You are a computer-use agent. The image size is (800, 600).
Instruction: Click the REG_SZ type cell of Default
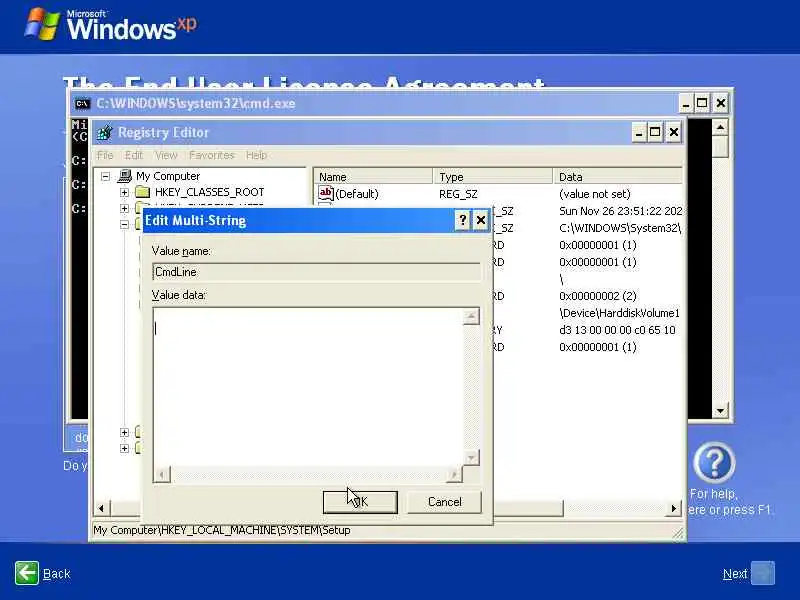(458, 194)
